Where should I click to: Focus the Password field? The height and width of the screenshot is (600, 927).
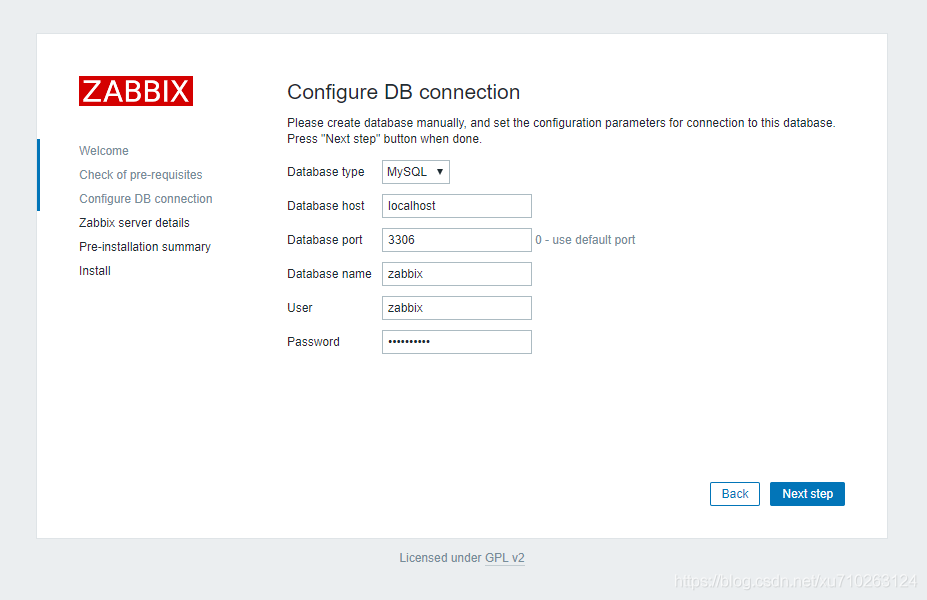pyautogui.click(x=456, y=342)
